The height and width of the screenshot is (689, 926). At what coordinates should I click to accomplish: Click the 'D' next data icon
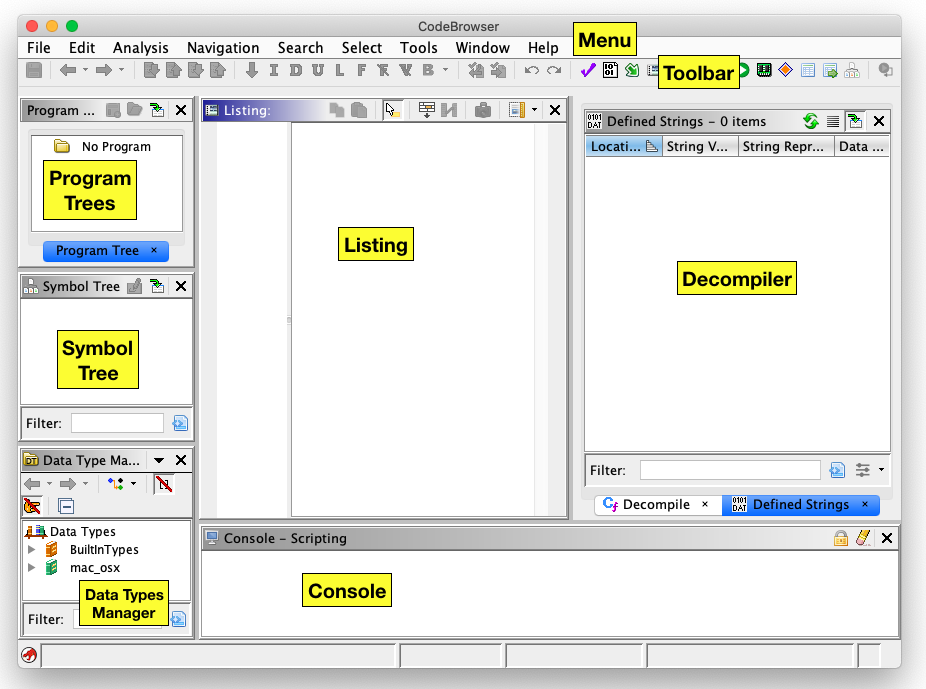[x=296, y=70]
